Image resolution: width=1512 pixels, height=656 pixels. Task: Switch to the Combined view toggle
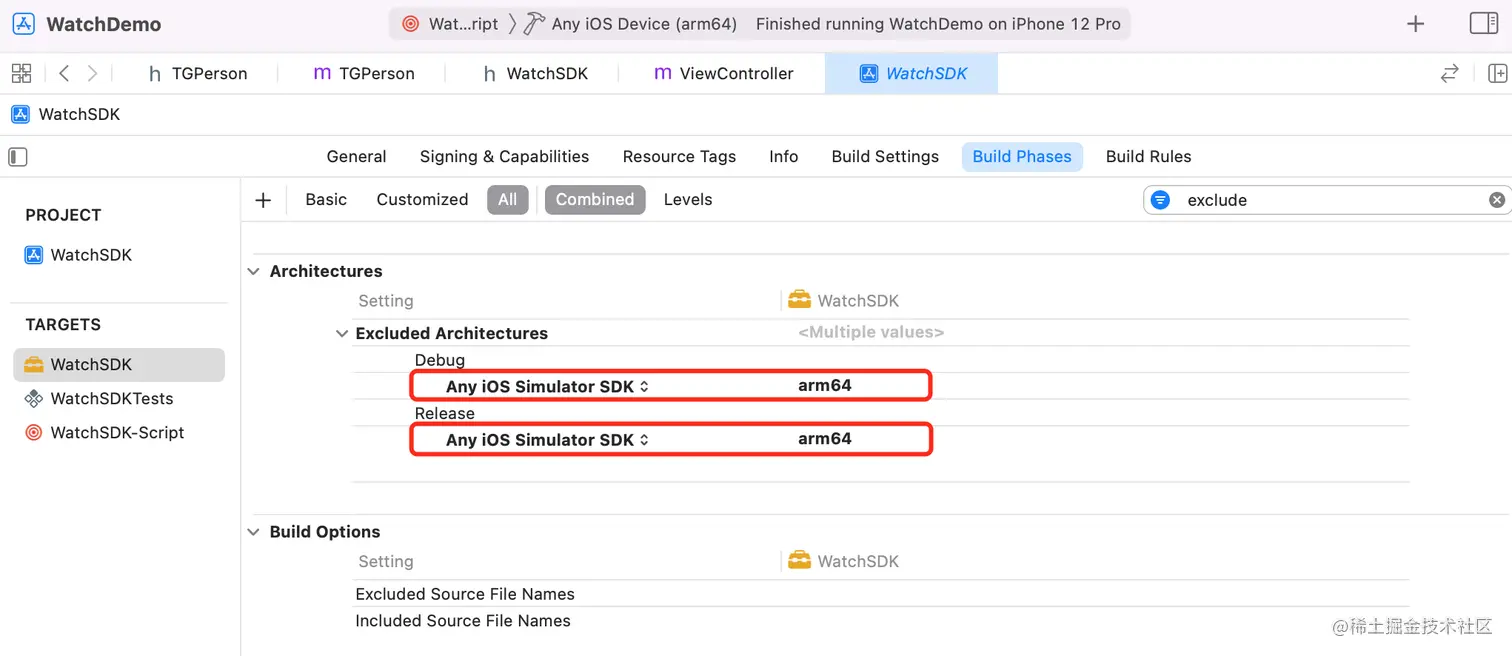point(594,200)
